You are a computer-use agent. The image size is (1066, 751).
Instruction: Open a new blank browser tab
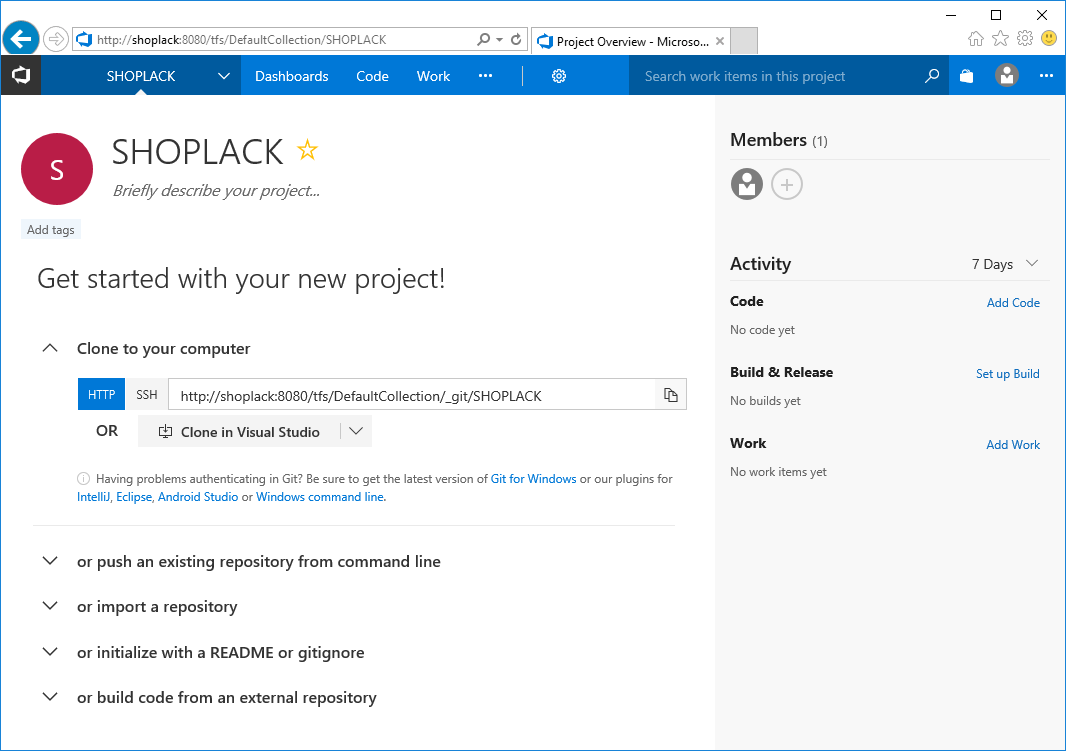(744, 41)
